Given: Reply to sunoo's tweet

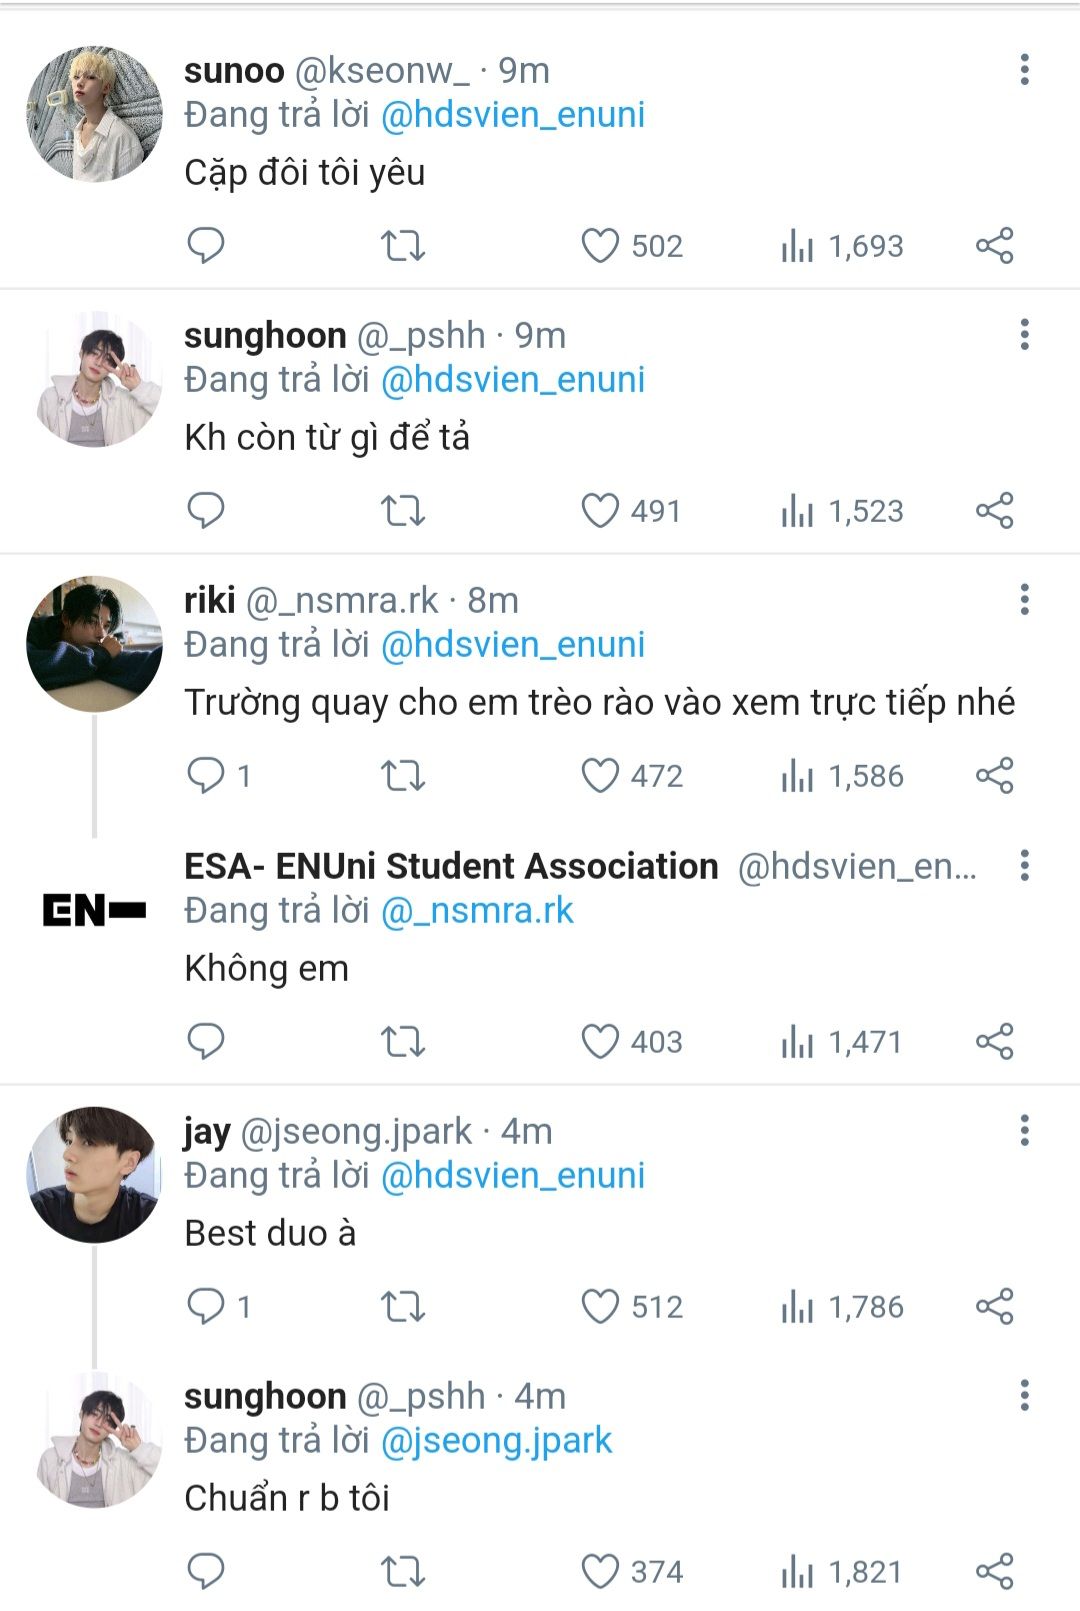Looking at the screenshot, I should (x=206, y=246).
